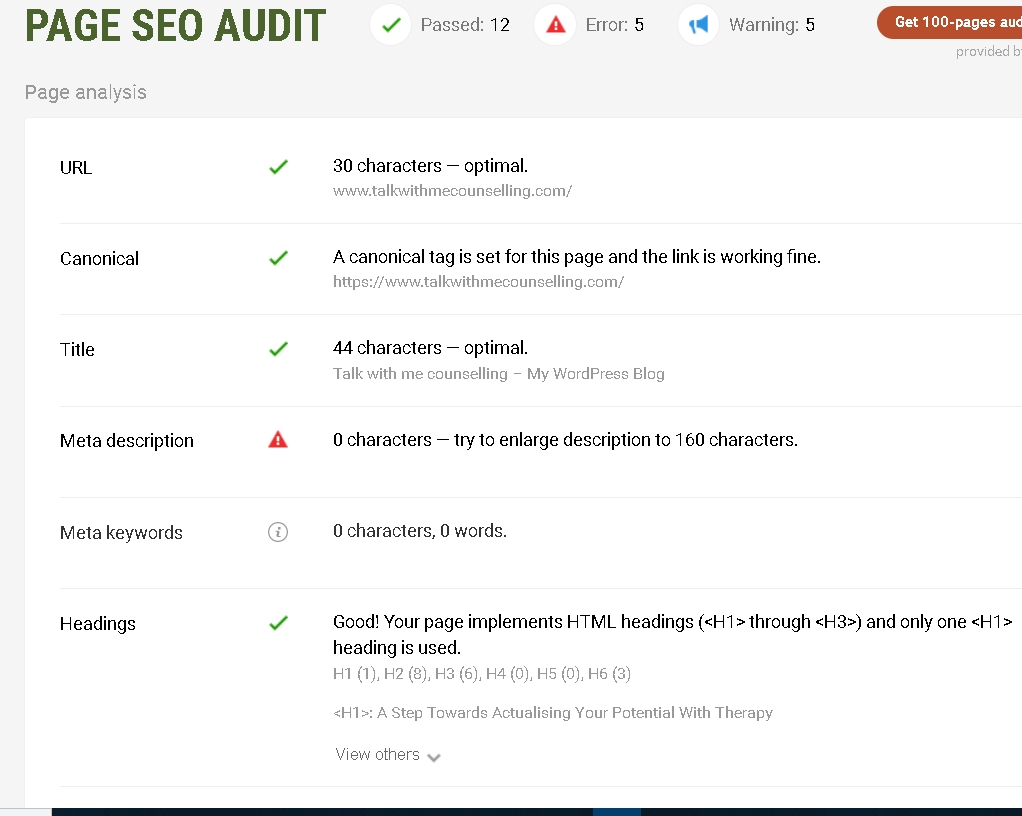The height and width of the screenshot is (816, 1022).
Task: Click the red warning icon beside Meta description
Action: (278, 439)
